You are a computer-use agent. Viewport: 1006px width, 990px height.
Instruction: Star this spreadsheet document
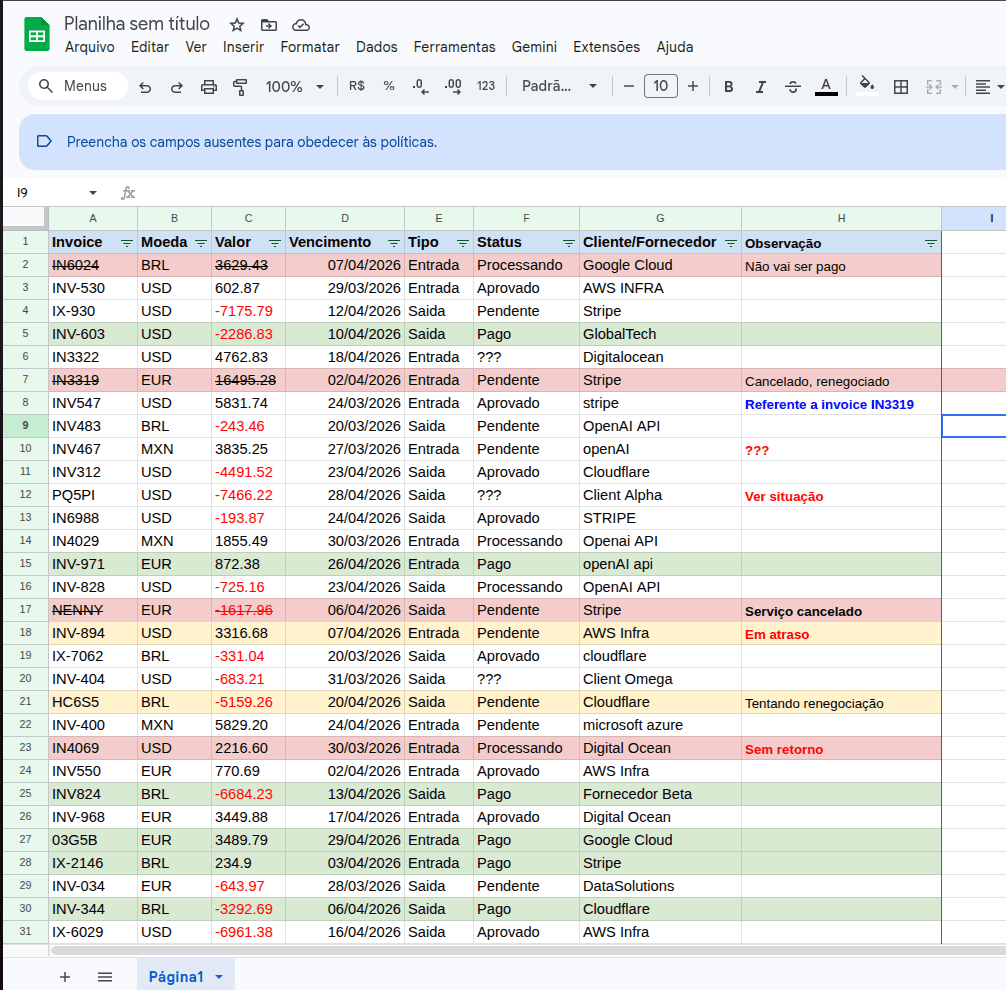(x=236, y=25)
